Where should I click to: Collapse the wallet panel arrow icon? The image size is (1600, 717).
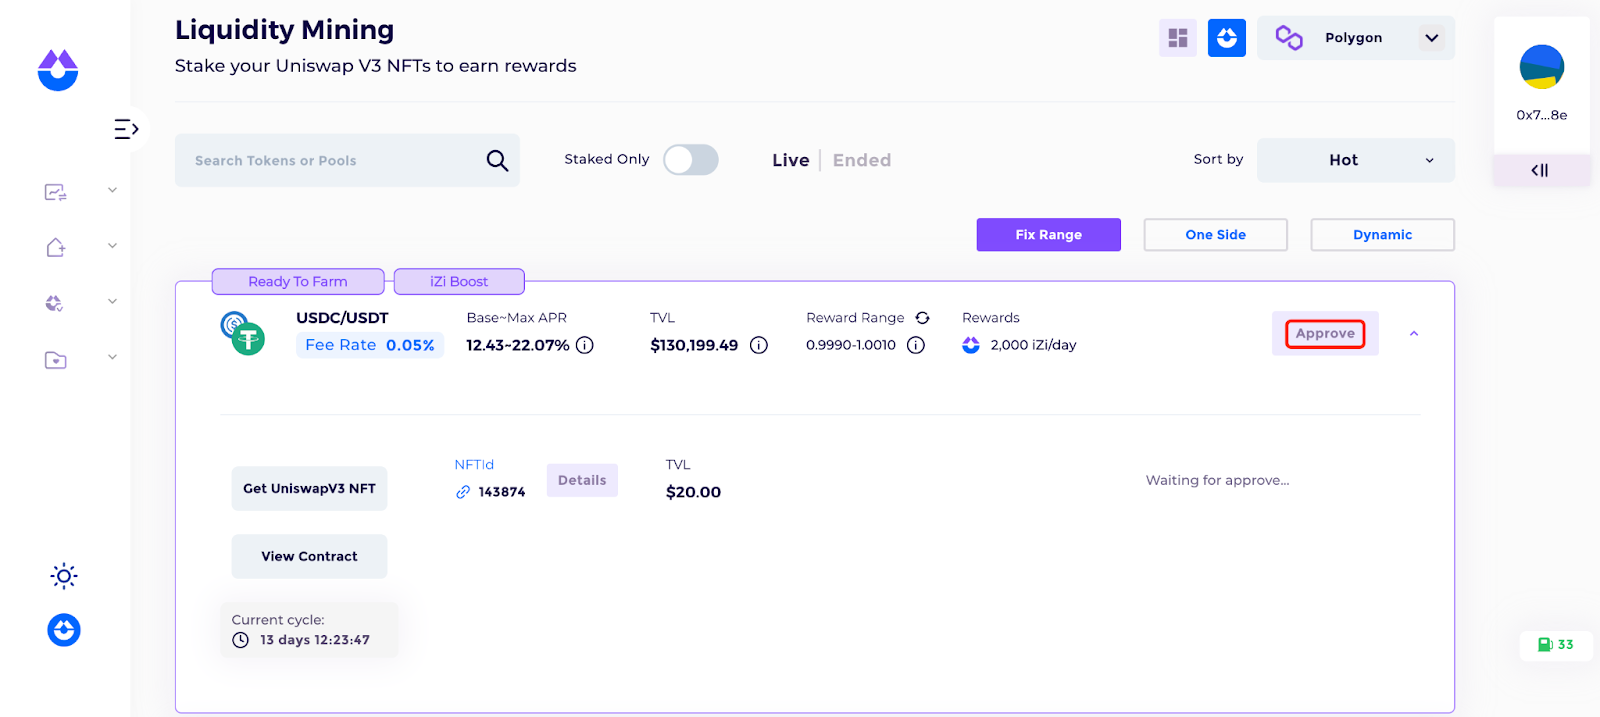(1540, 170)
